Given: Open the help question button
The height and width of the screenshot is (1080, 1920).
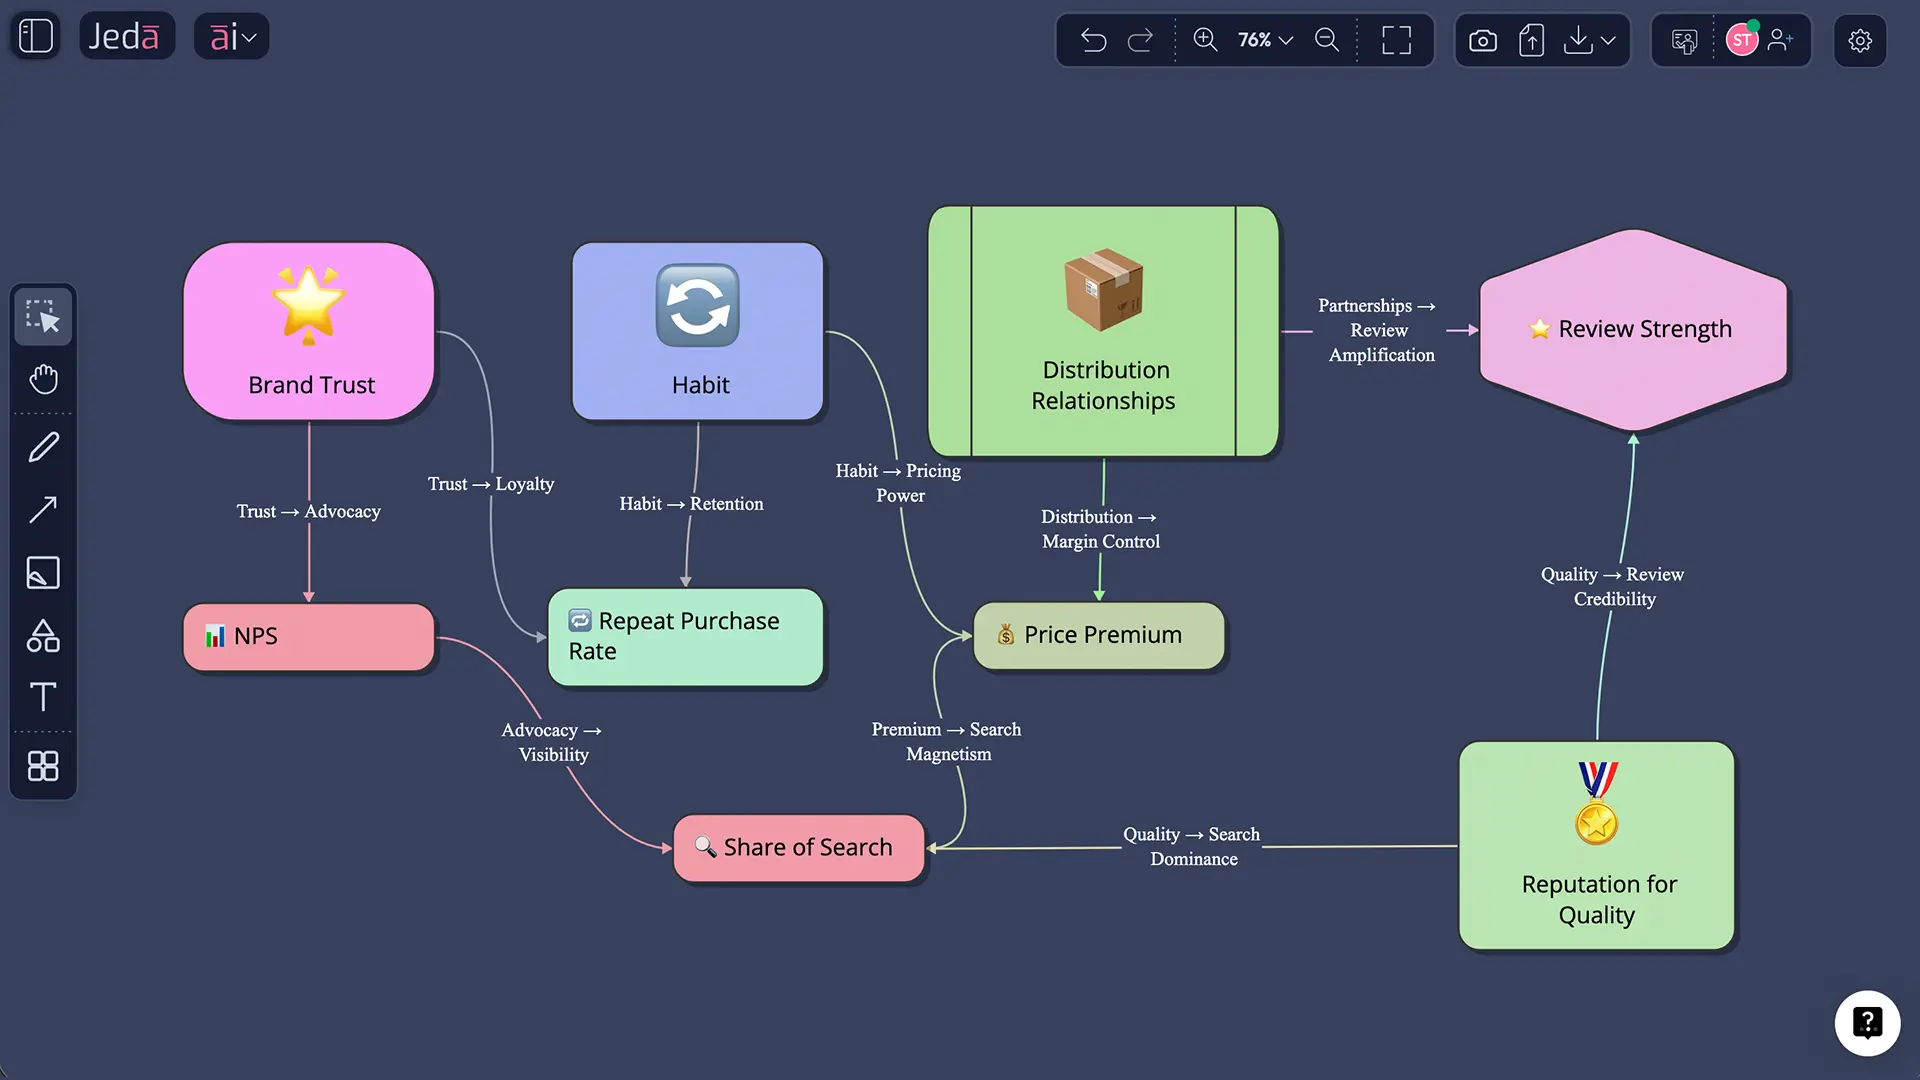Looking at the screenshot, I should point(1867,1023).
